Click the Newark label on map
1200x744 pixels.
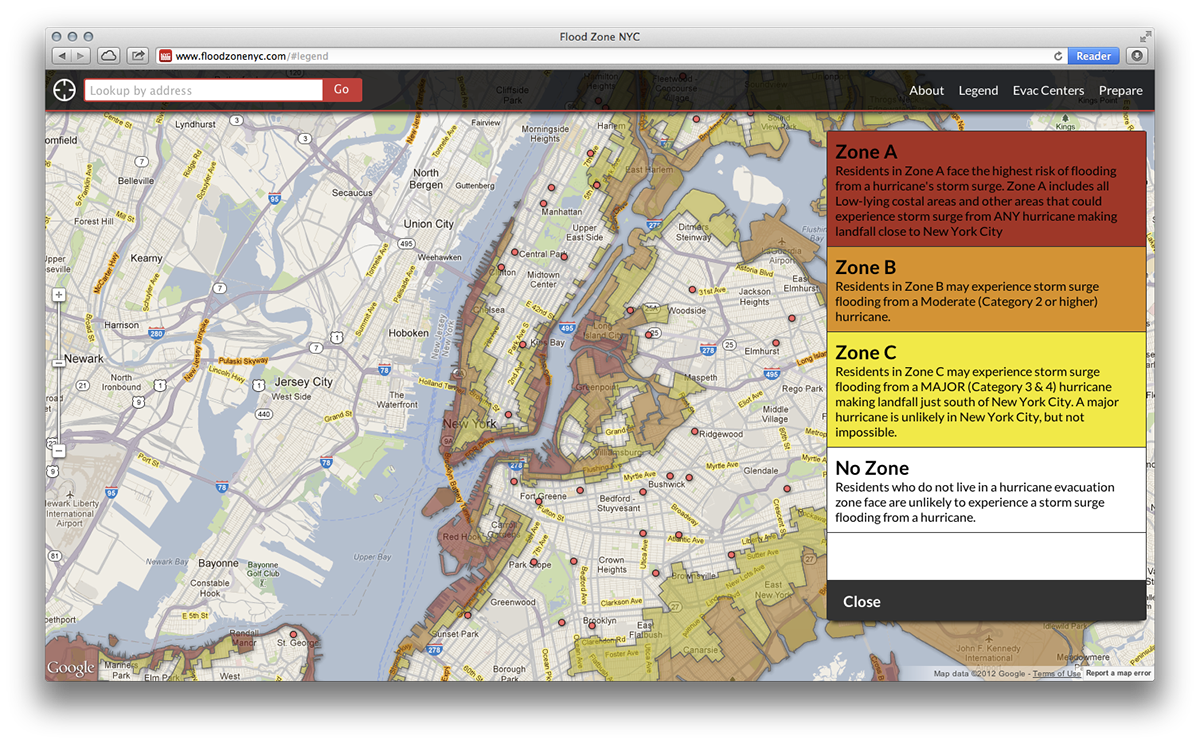84,359
